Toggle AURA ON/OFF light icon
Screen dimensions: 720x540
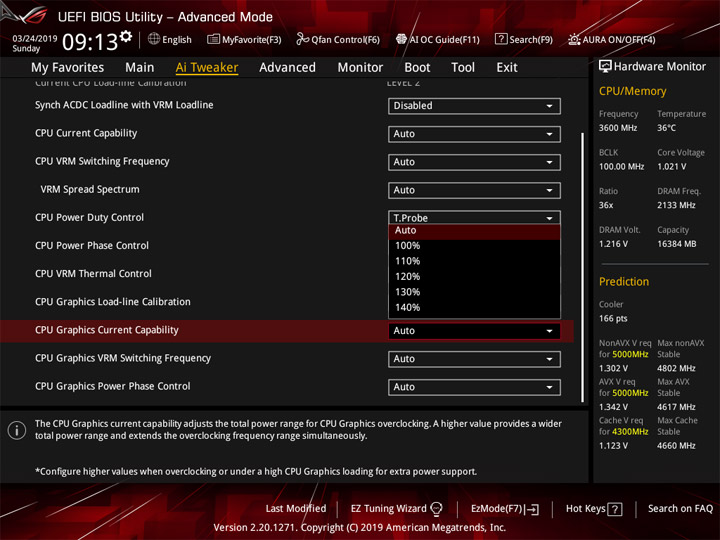coord(574,39)
